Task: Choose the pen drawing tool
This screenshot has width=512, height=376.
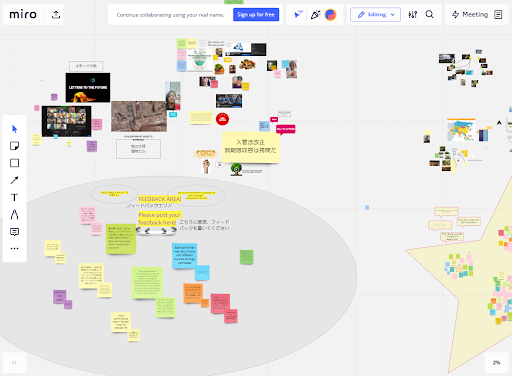Action: pos(14,214)
